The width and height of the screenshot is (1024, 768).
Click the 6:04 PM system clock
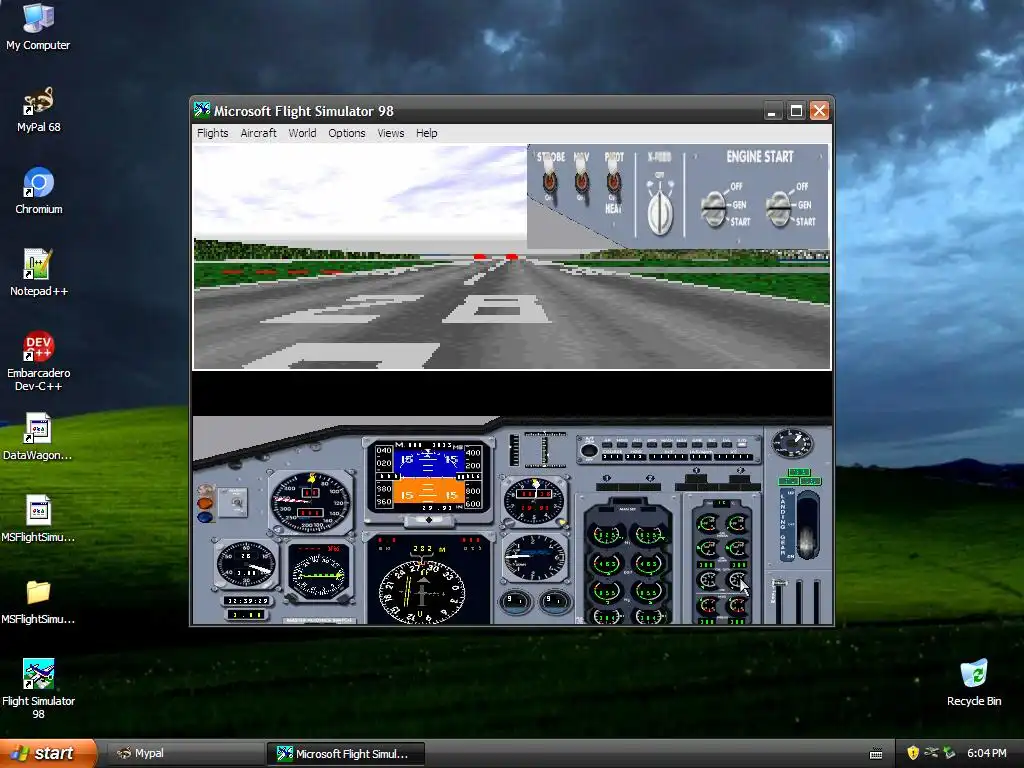(x=986, y=754)
